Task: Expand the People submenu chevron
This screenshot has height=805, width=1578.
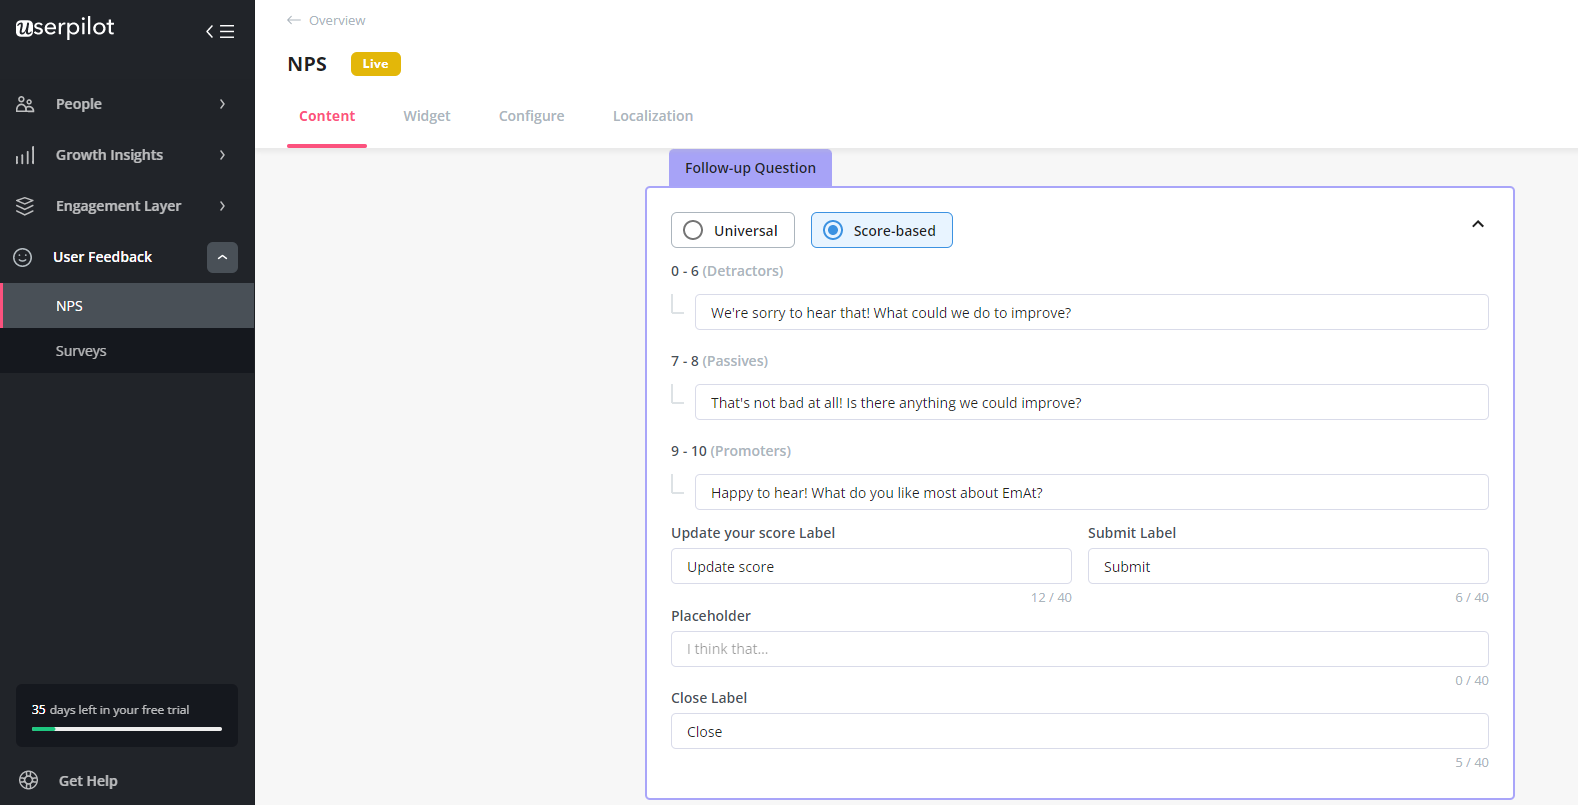Action: coord(222,104)
